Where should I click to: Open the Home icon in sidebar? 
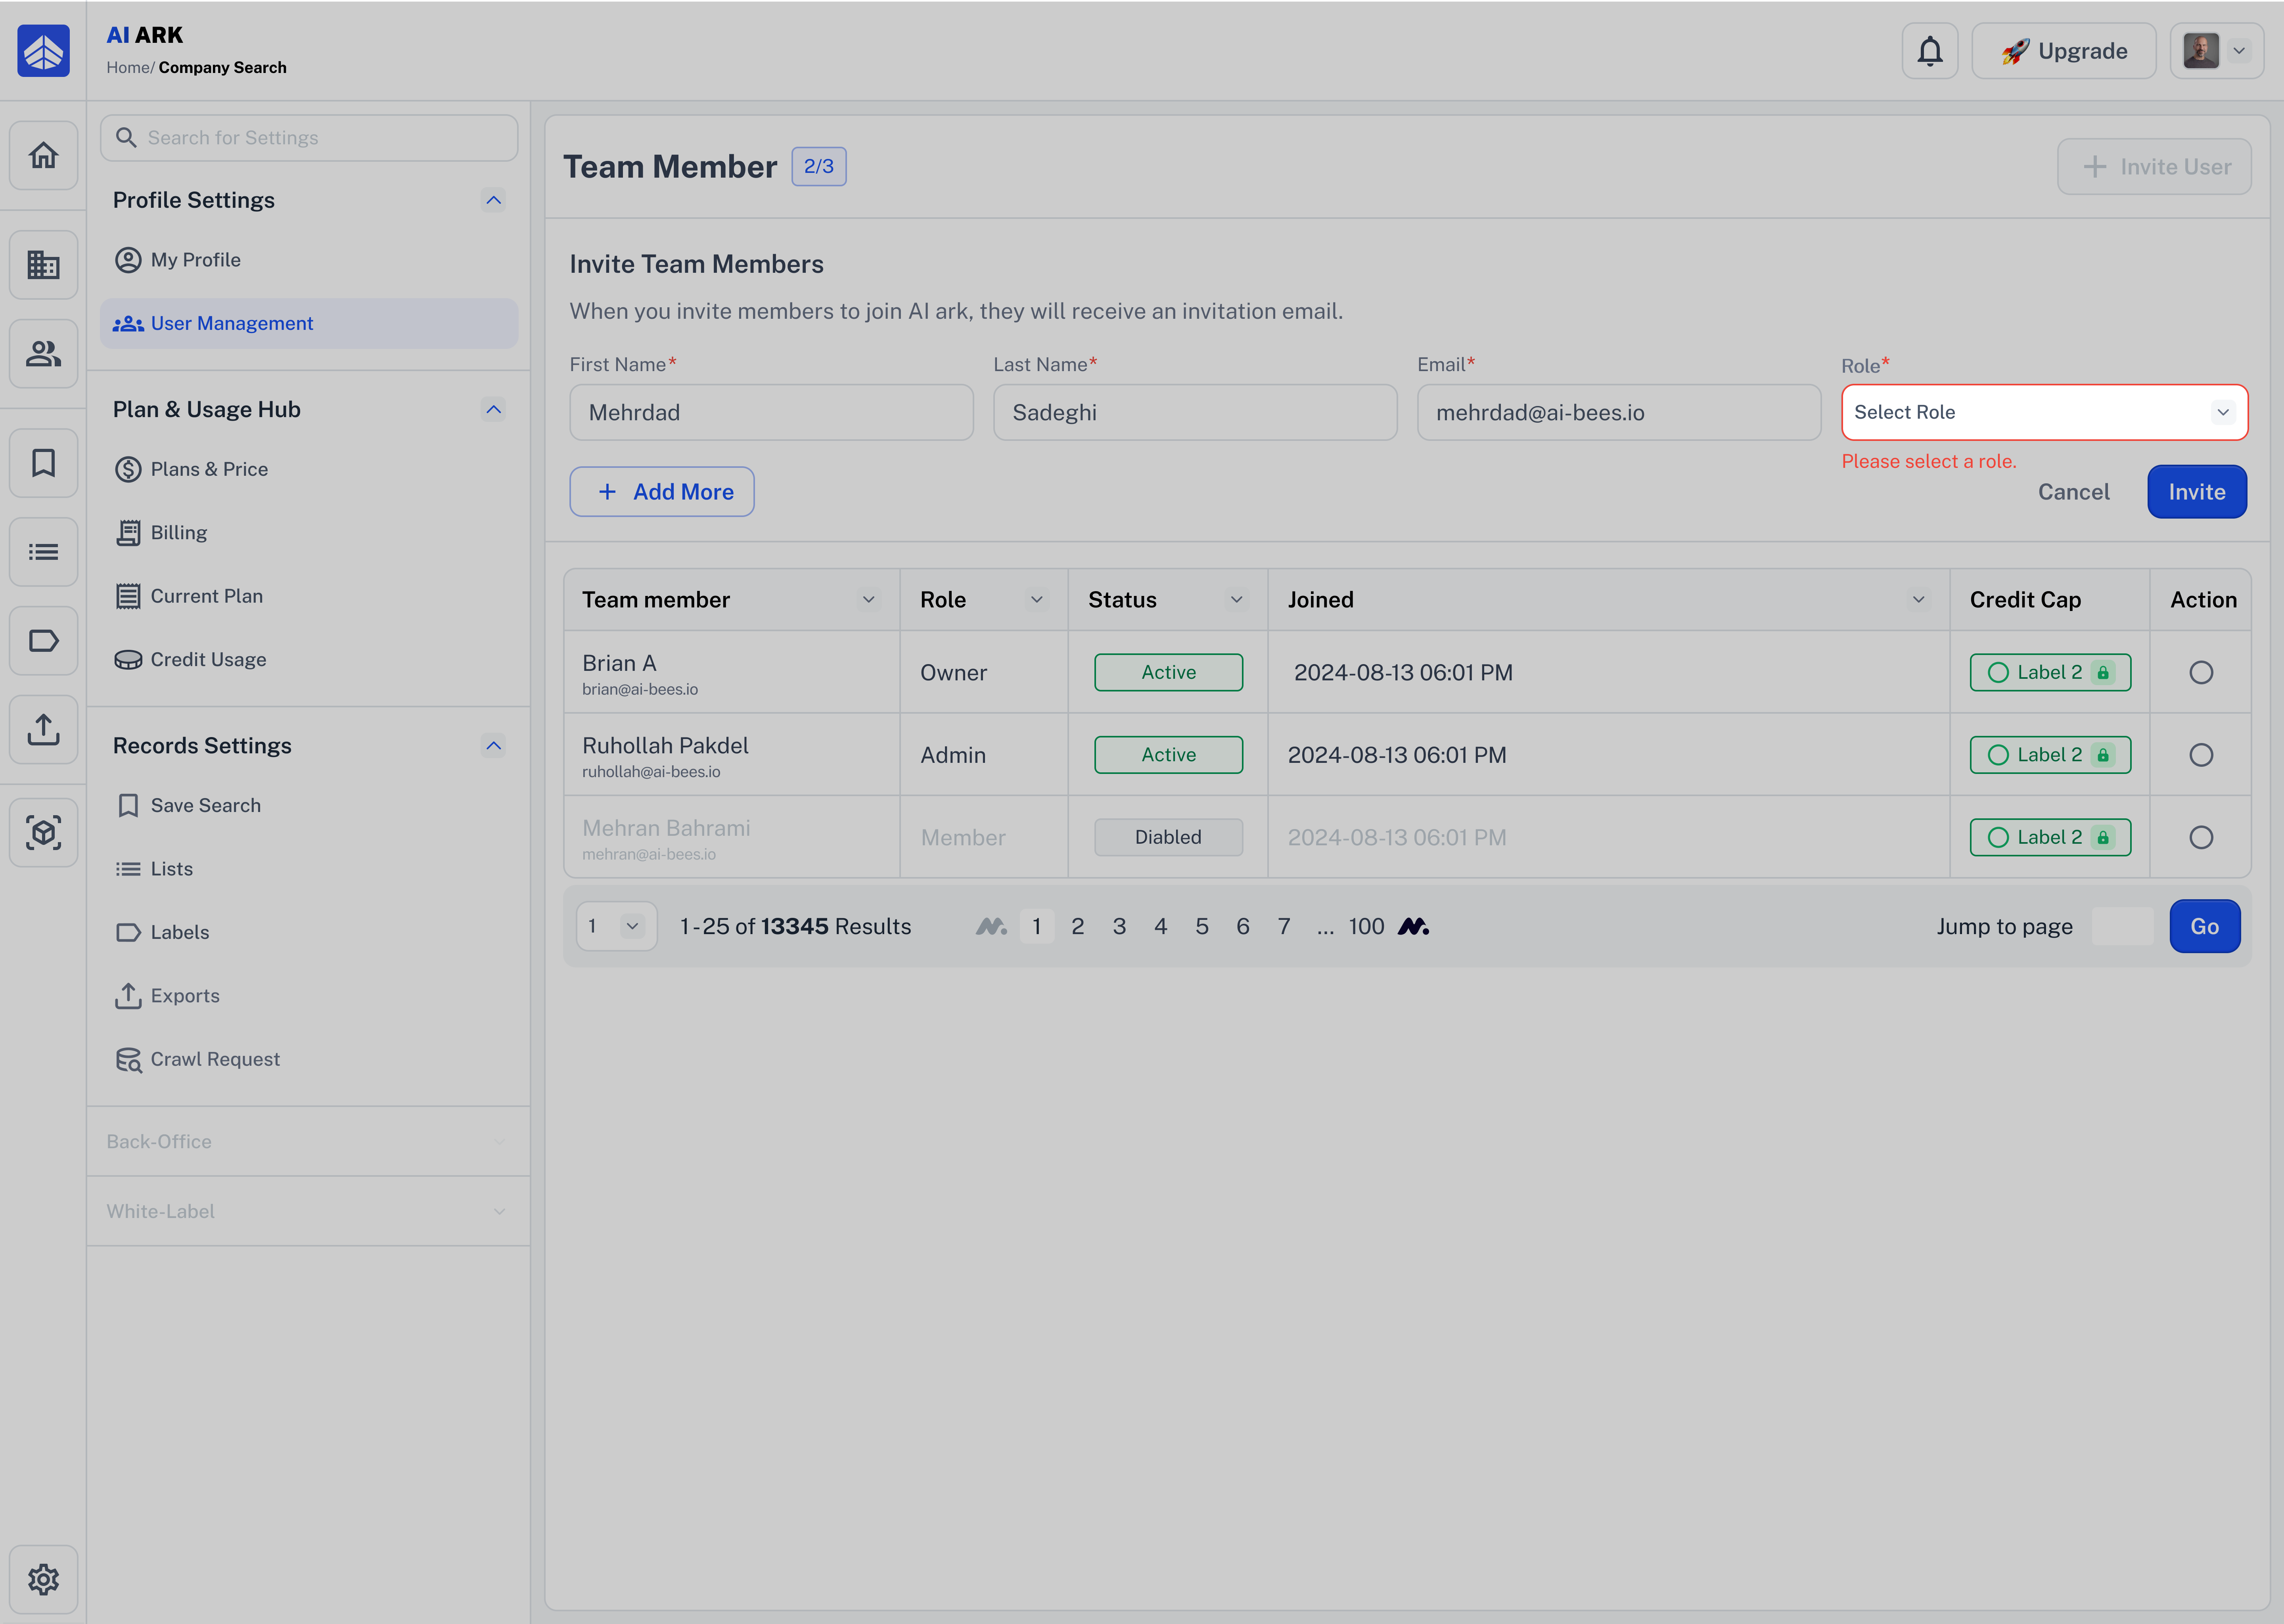pyautogui.click(x=43, y=156)
